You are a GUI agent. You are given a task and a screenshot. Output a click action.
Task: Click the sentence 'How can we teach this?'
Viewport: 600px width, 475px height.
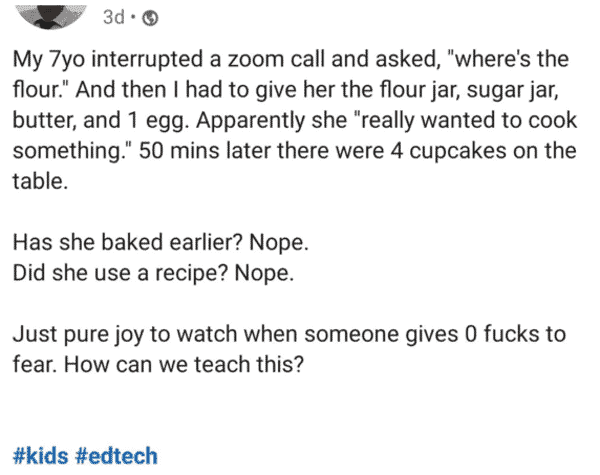184,364
